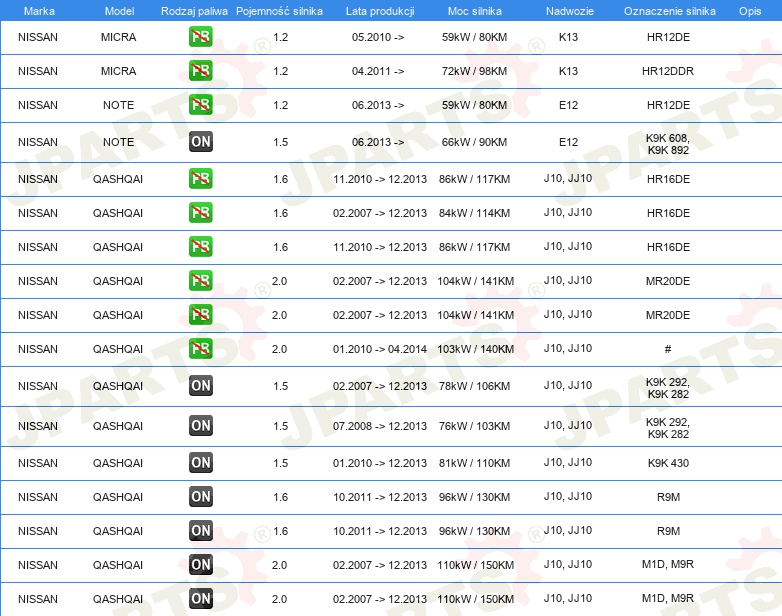Image resolution: width=782 pixels, height=616 pixels.
Task: Click the ON diesel icon in the Note 66kW row
Action: click(x=200, y=142)
